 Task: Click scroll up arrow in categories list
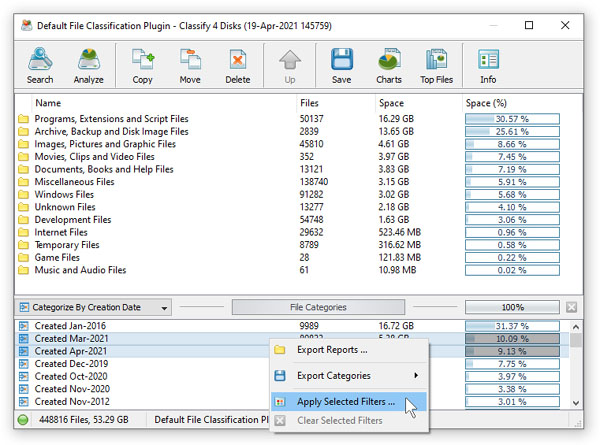576,327
